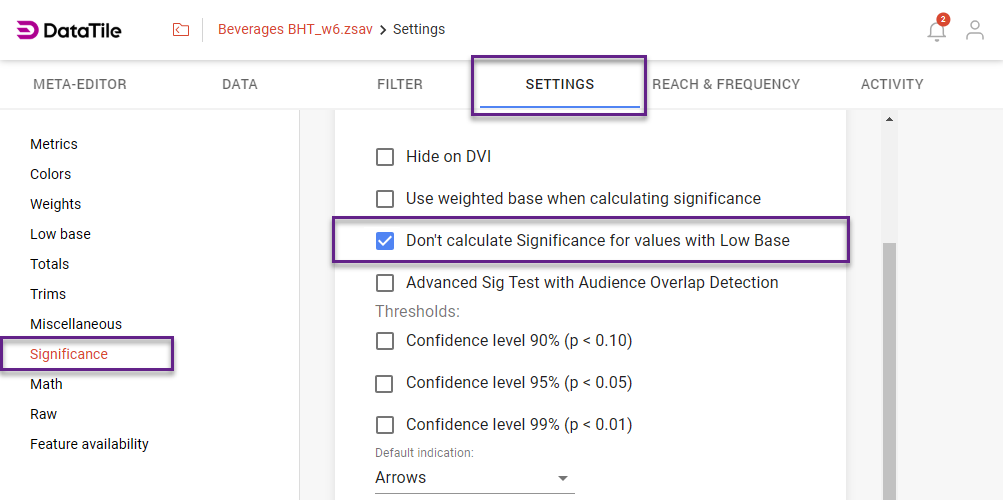Screen dimensions: 1003x500
Task: Toggle Use weighted base for significance
Action: click(385, 199)
